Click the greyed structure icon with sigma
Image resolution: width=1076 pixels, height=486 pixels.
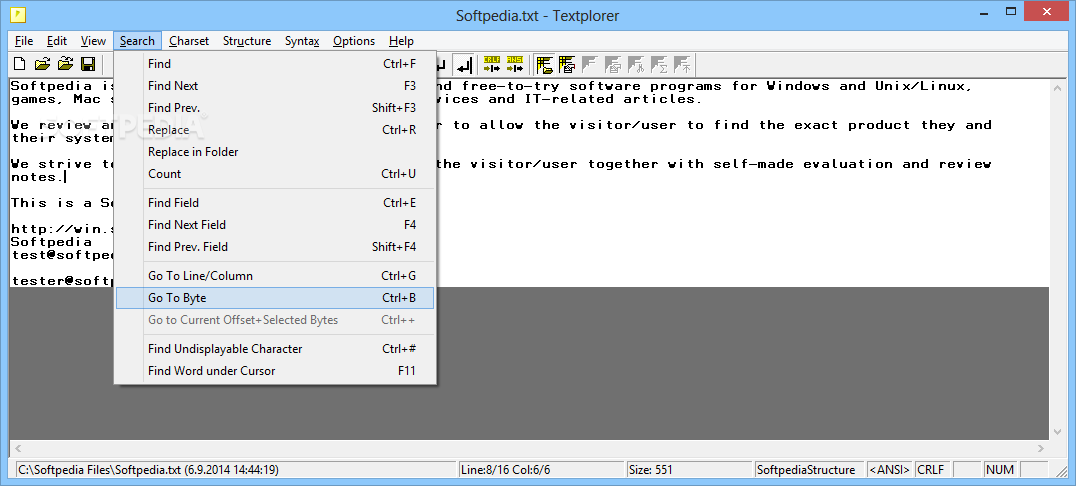pos(659,65)
